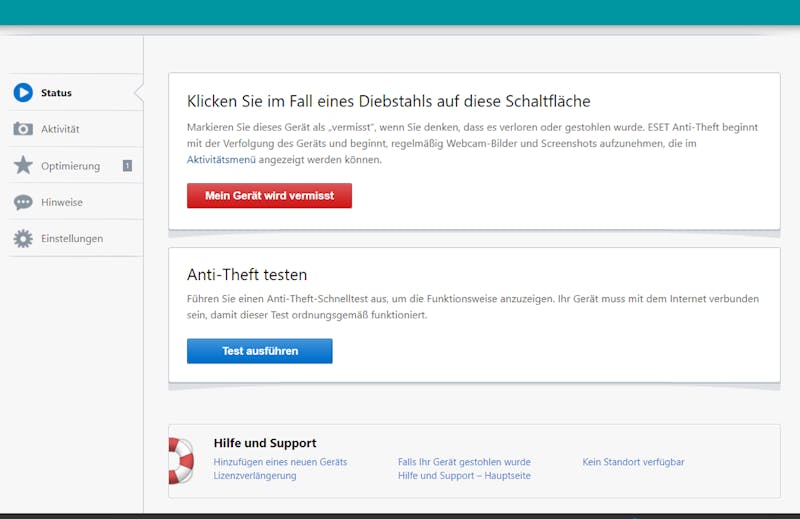Open Hinzufügen eines neuen Geräts link

click(x=280, y=462)
